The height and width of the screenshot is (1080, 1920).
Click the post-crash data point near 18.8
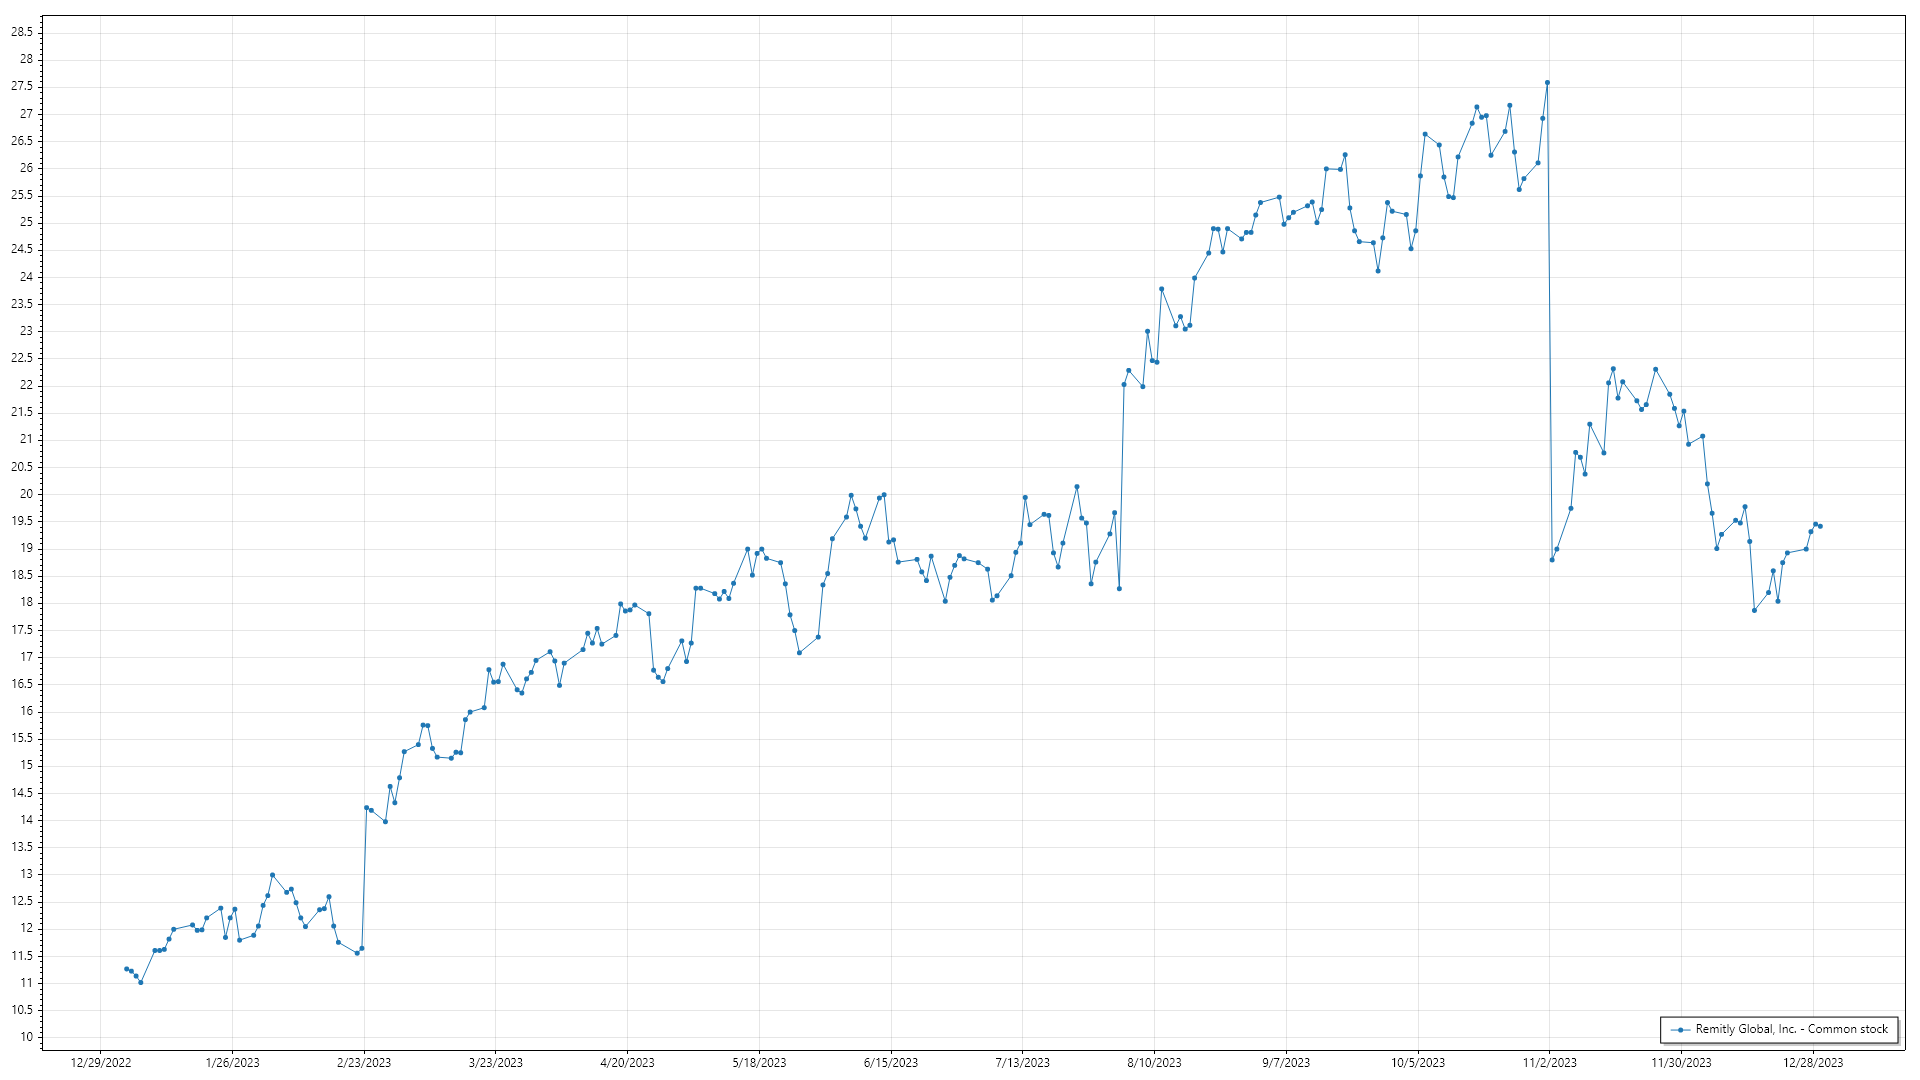[1552, 560]
